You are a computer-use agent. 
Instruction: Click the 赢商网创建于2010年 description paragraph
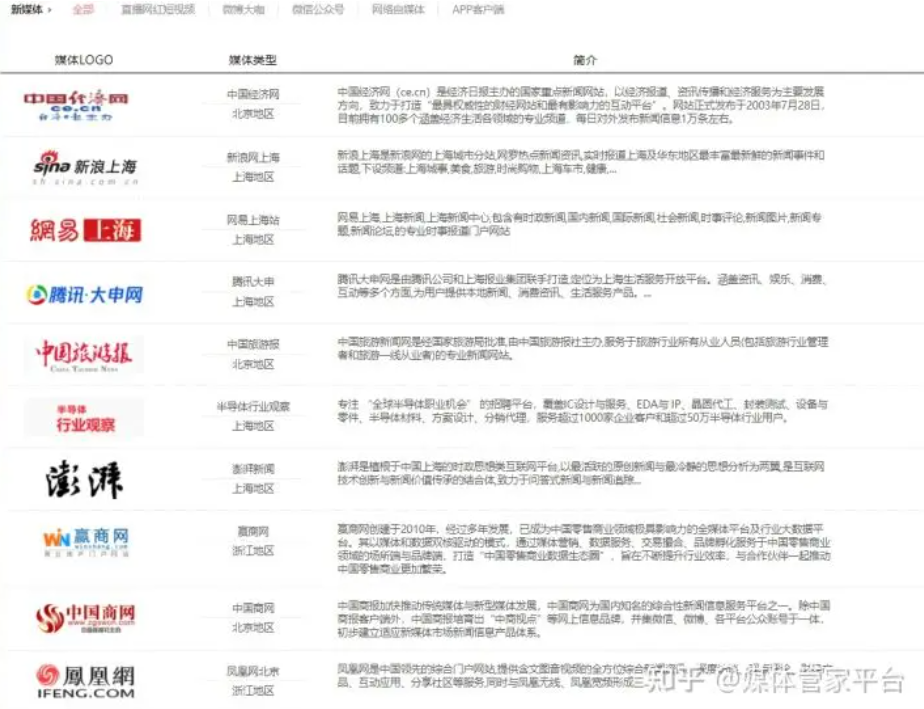pos(584,549)
